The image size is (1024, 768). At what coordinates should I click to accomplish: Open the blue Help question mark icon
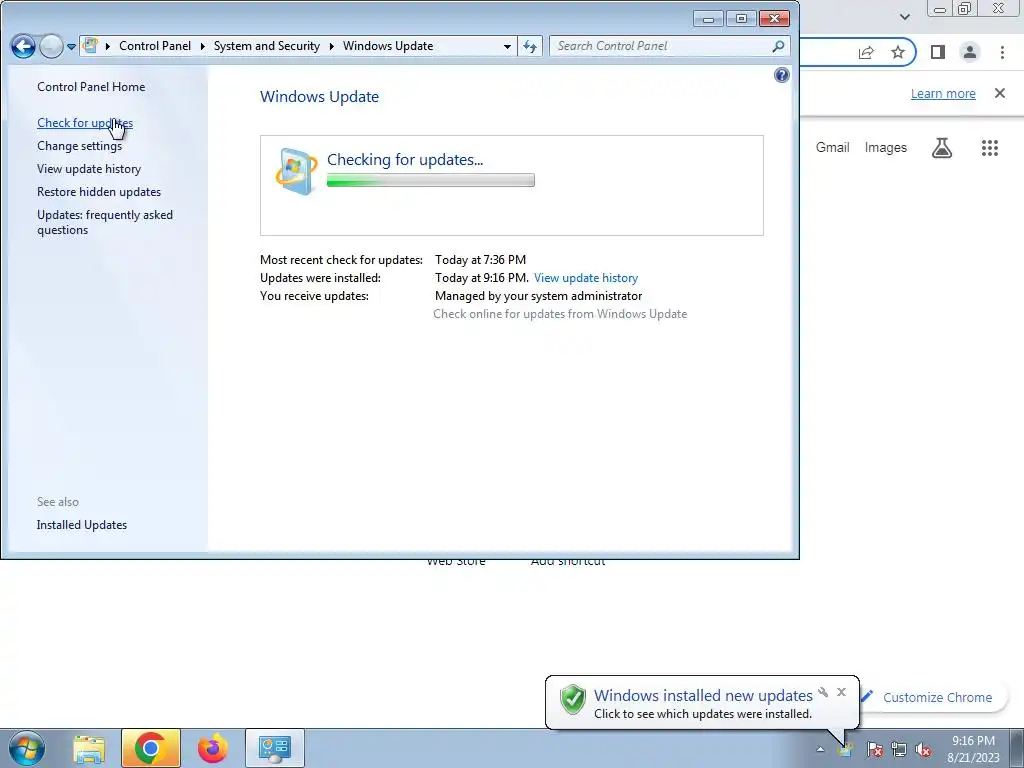click(x=782, y=75)
